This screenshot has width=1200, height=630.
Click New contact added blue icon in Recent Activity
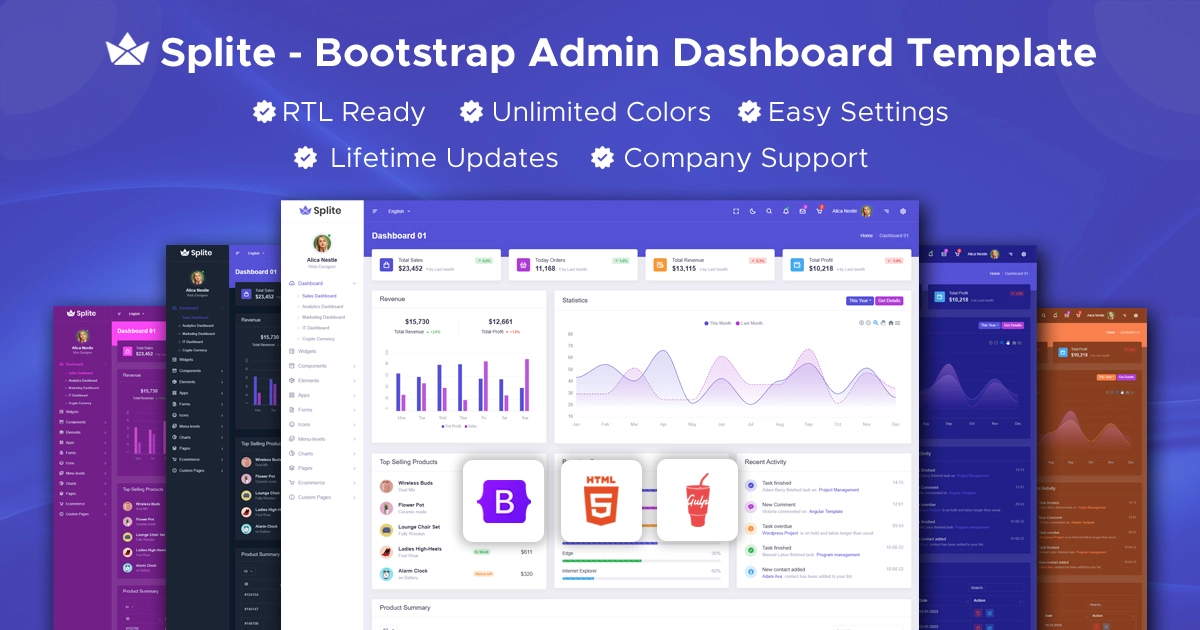click(x=751, y=572)
